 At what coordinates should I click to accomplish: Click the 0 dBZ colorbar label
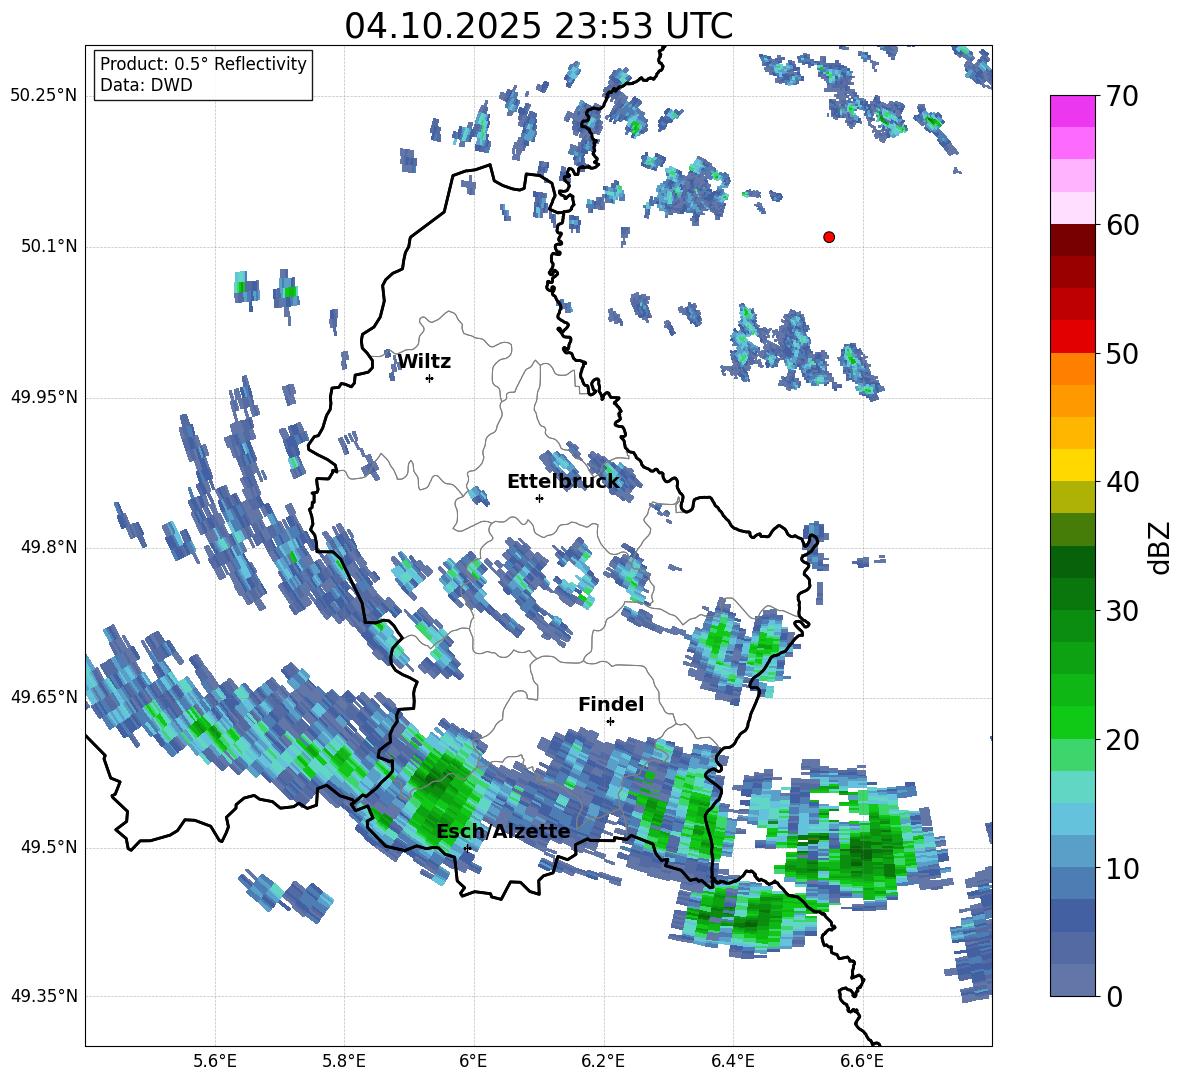(x=1114, y=996)
